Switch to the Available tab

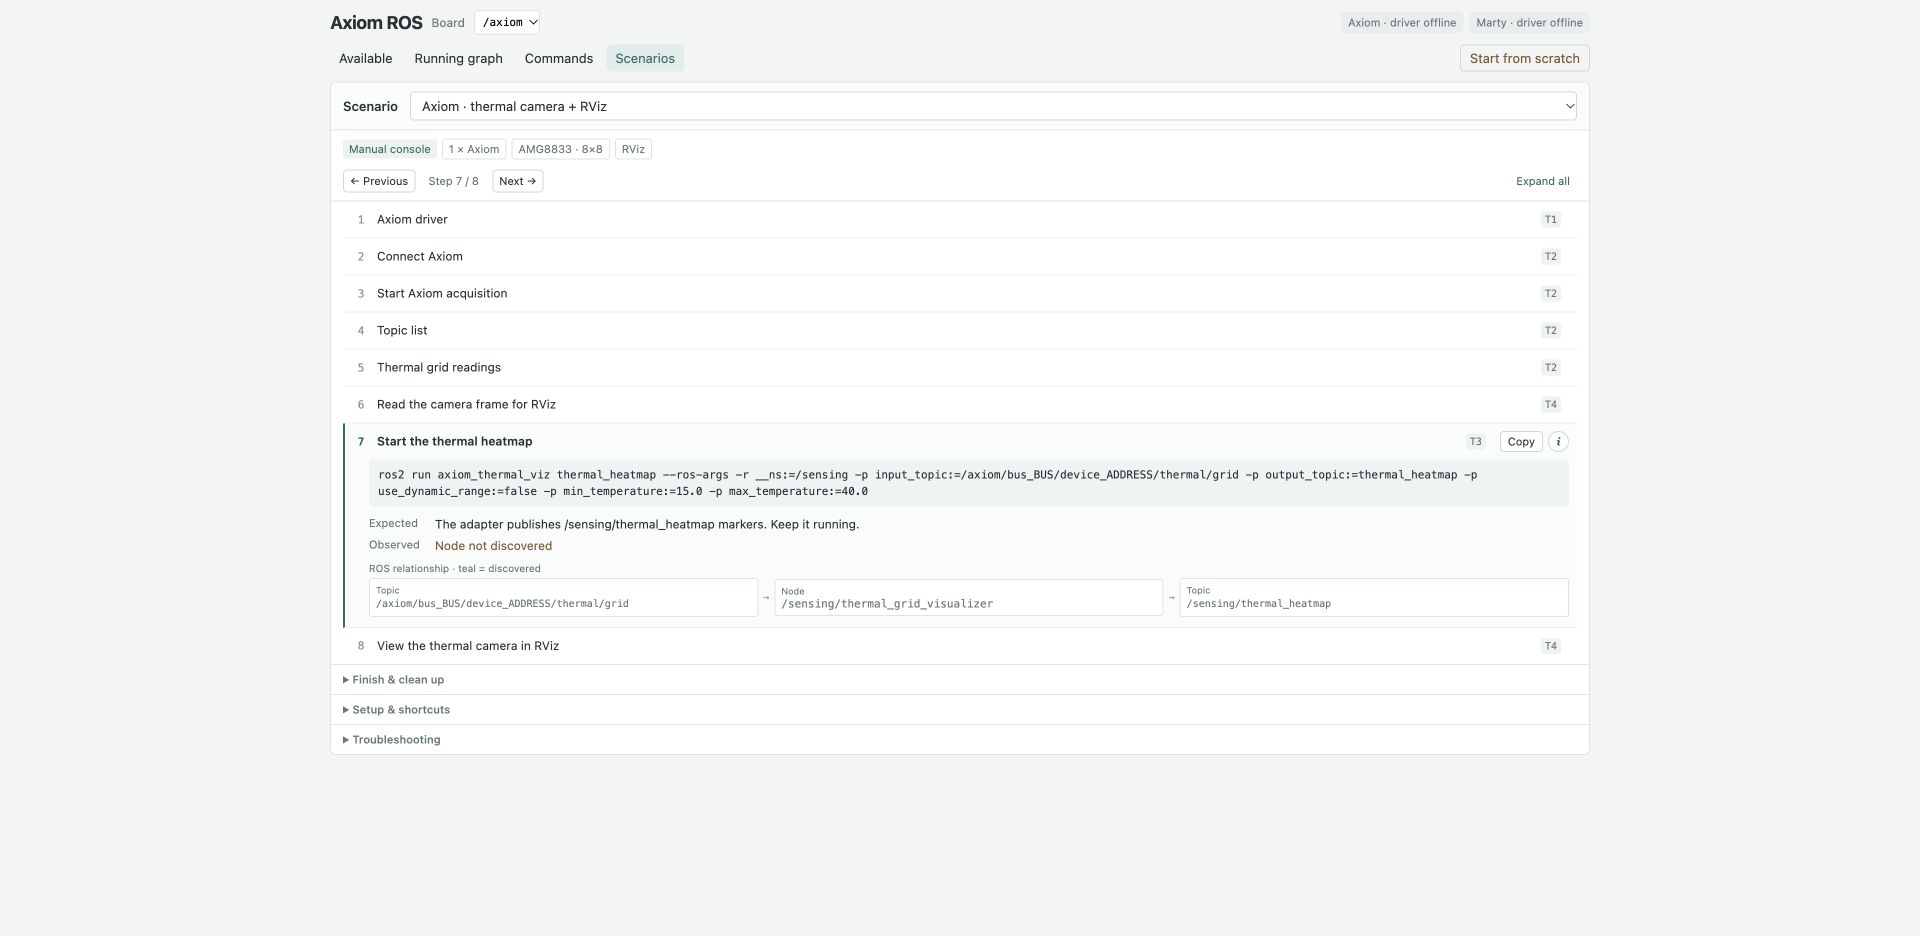tap(365, 58)
